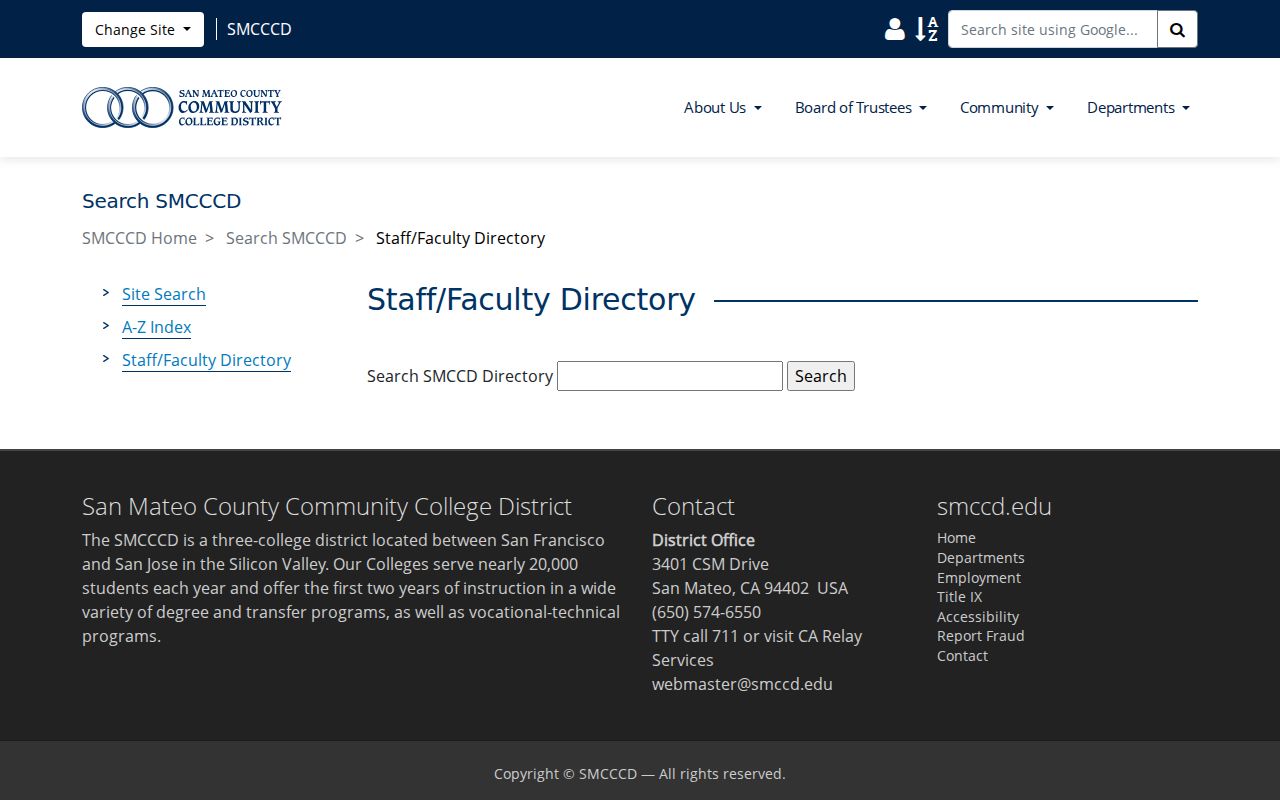This screenshot has height=800, width=1280.
Task: Open the Employment footer link
Action: 979,578
